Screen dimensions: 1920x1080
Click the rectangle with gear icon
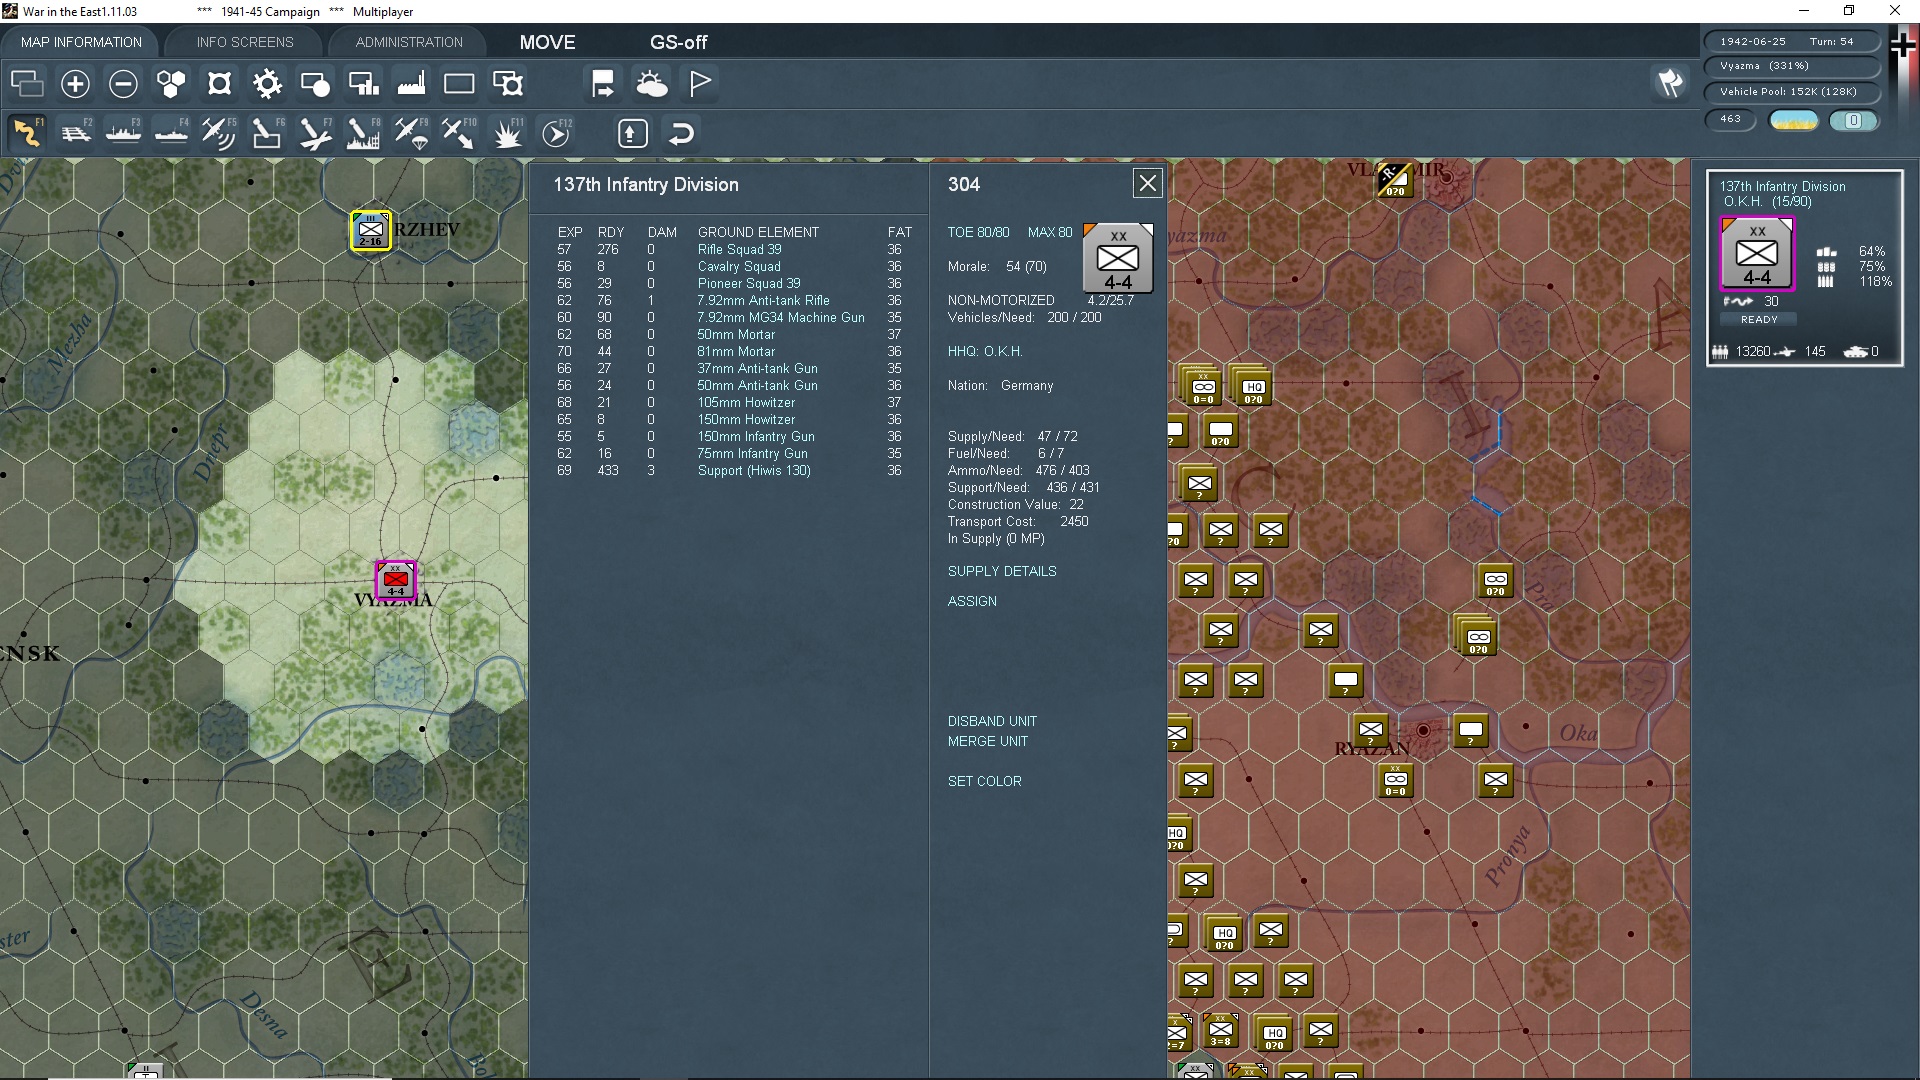pyautogui.click(x=508, y=83)
